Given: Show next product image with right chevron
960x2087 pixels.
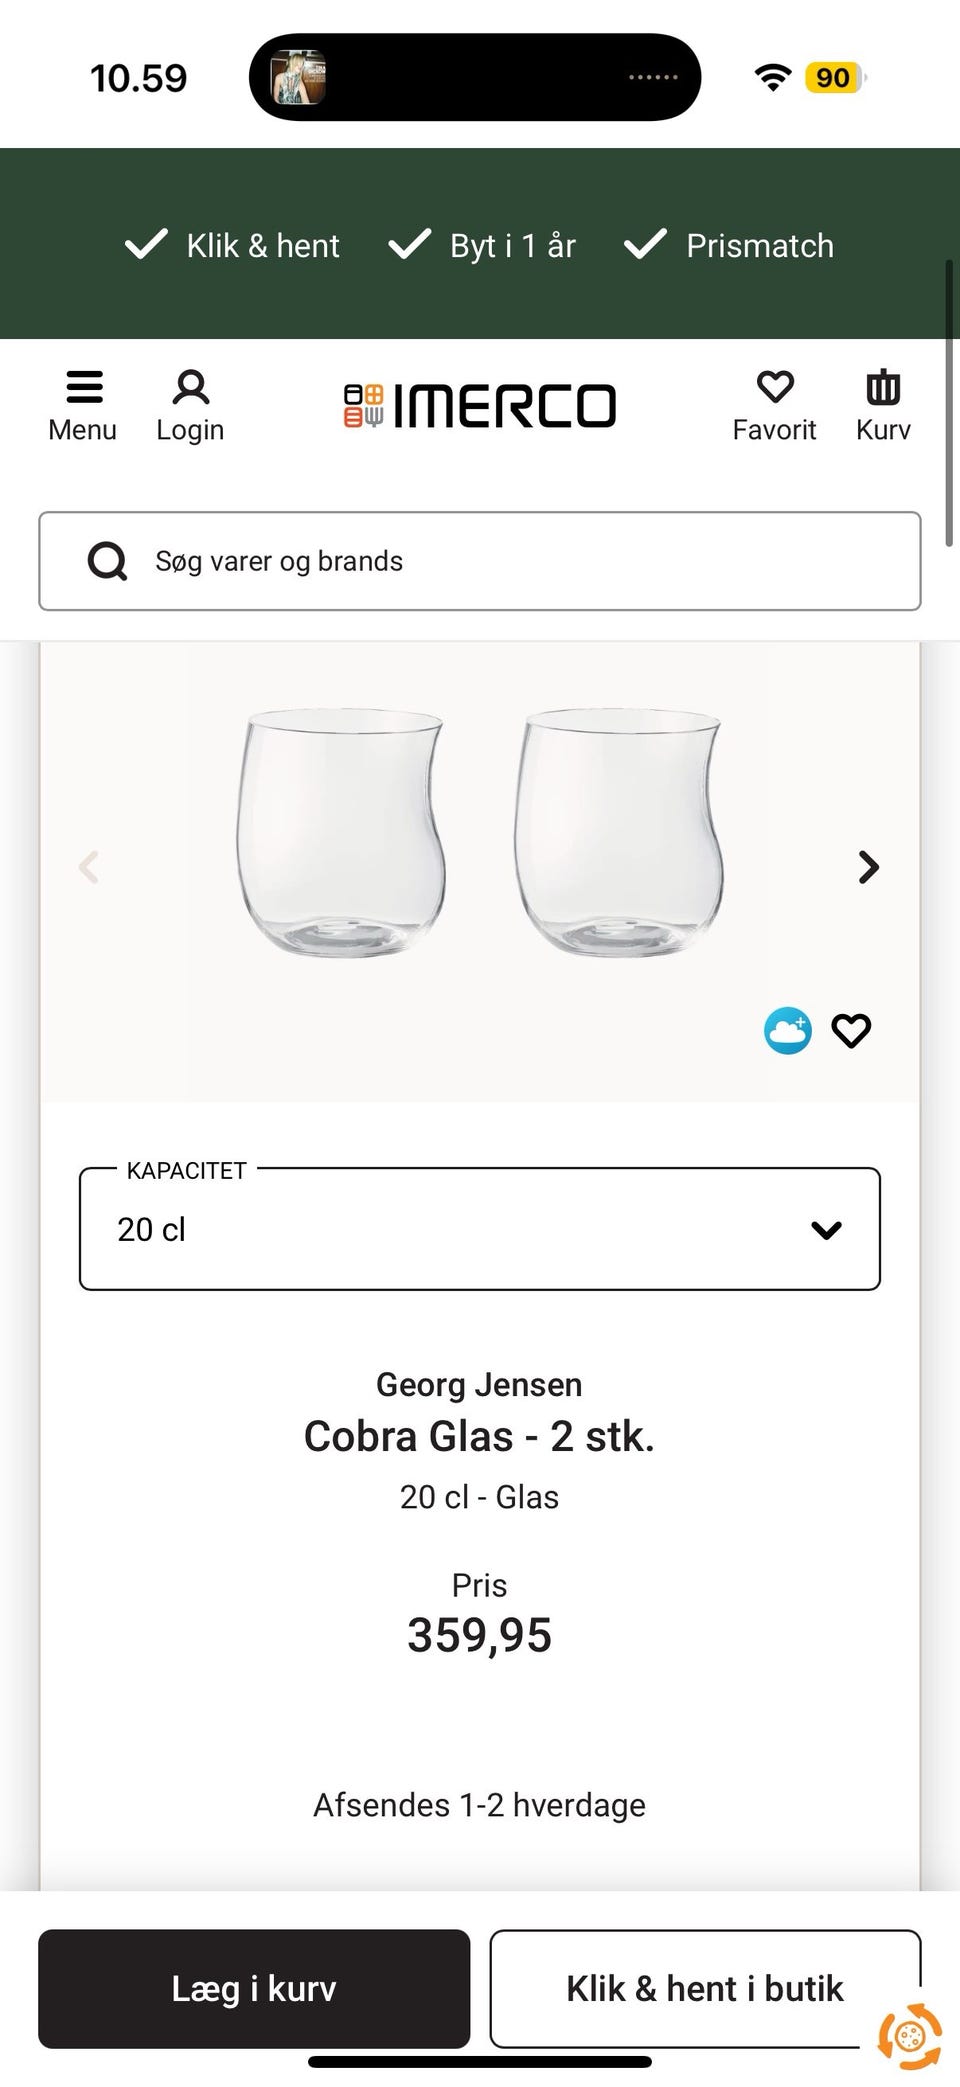Looking at the screenshot, I should coord(869,867).
